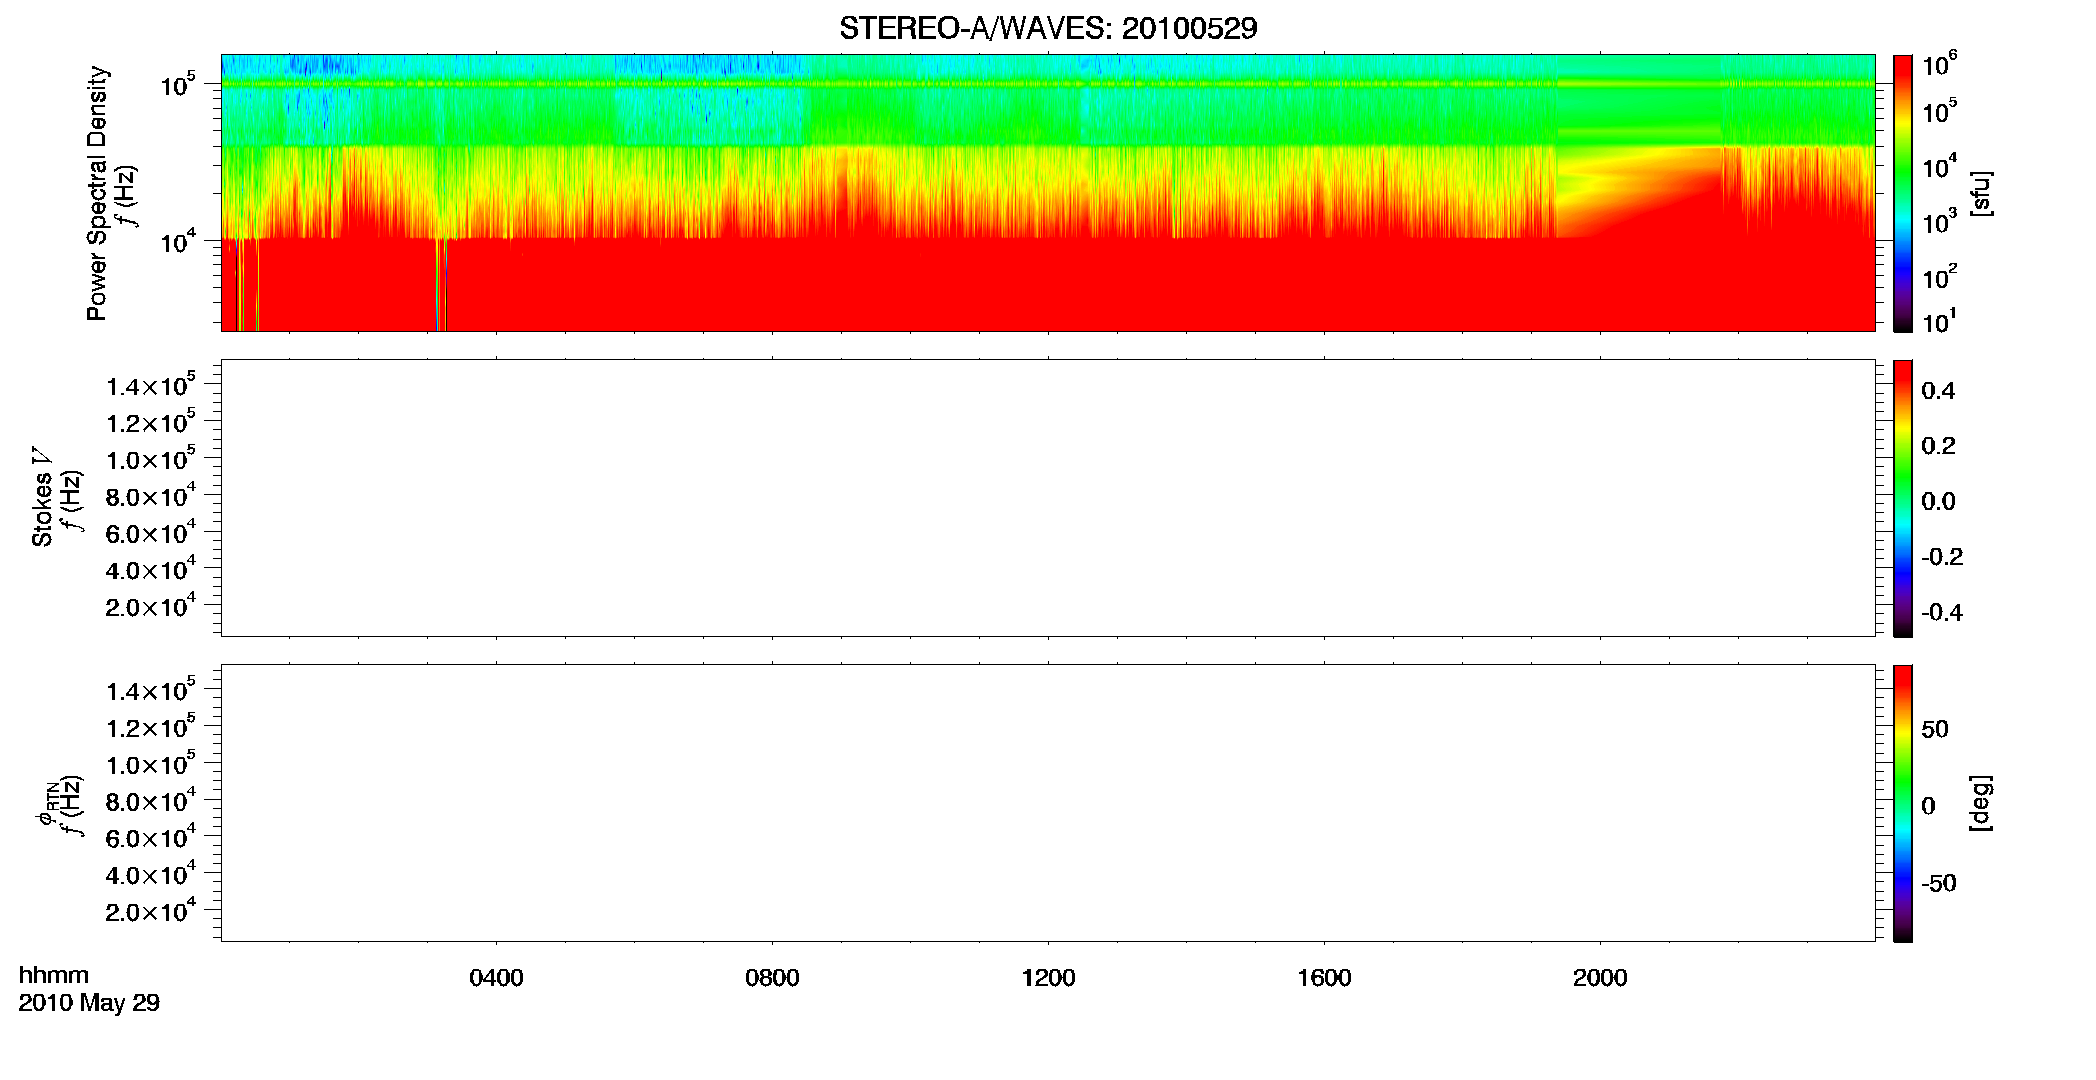
Task: Select the sfu power spectral density colorbar
Action: pos(1903,193)
